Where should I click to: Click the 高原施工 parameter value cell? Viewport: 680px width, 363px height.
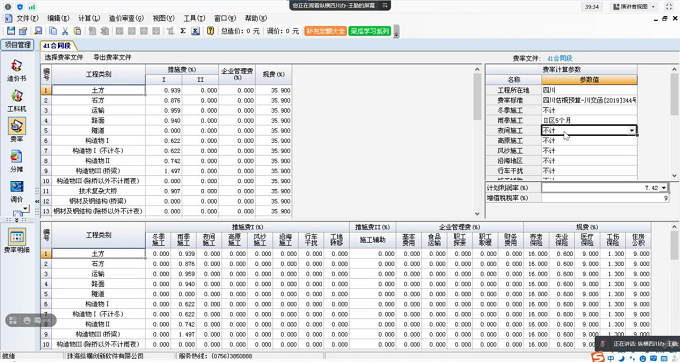click(589, 141)
